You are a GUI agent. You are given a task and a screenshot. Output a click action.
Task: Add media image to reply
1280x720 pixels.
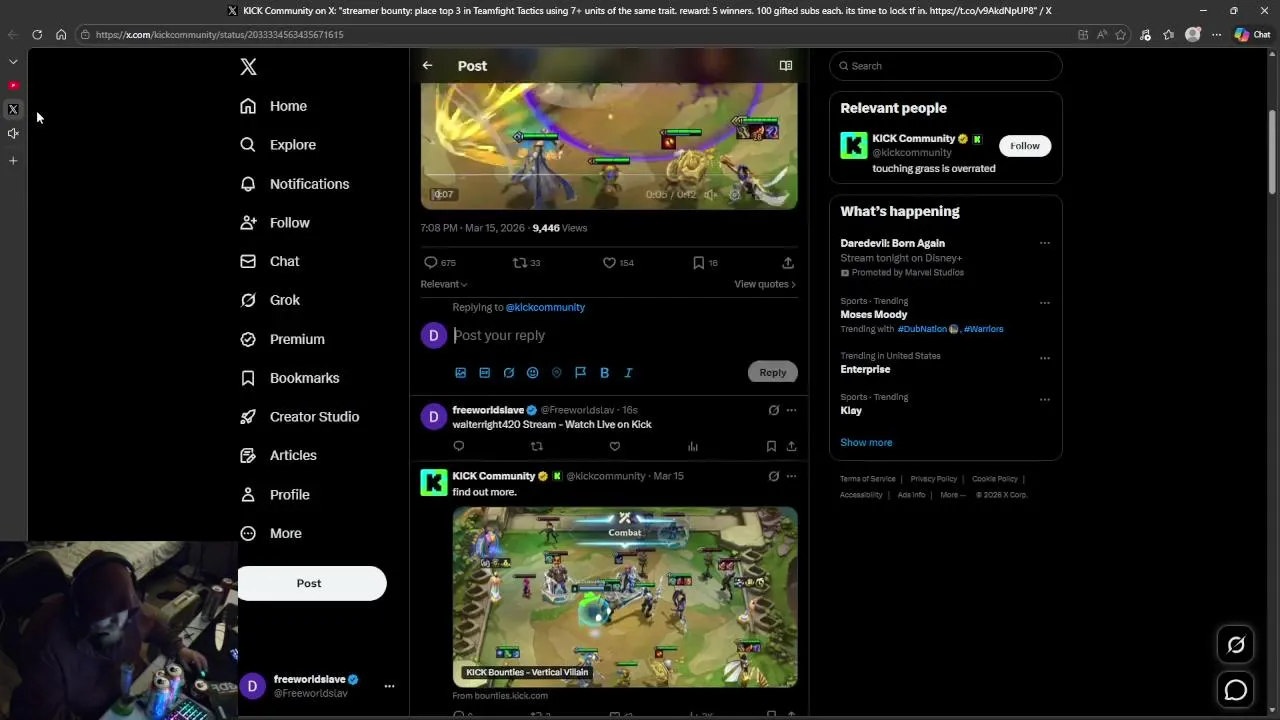[x=461, y=373]
